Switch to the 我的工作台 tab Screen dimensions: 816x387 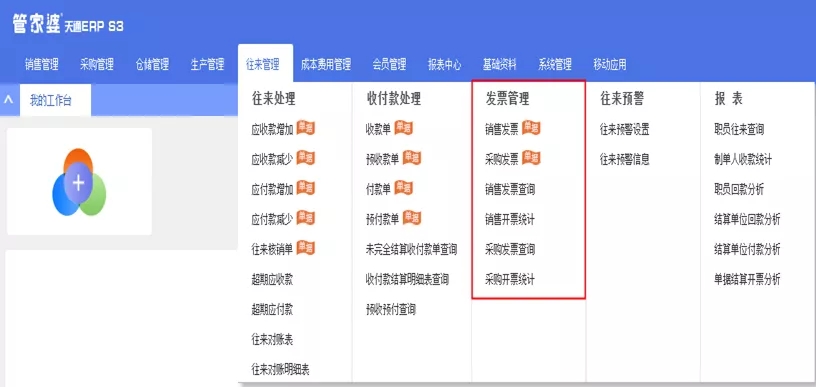pos(51,100)
